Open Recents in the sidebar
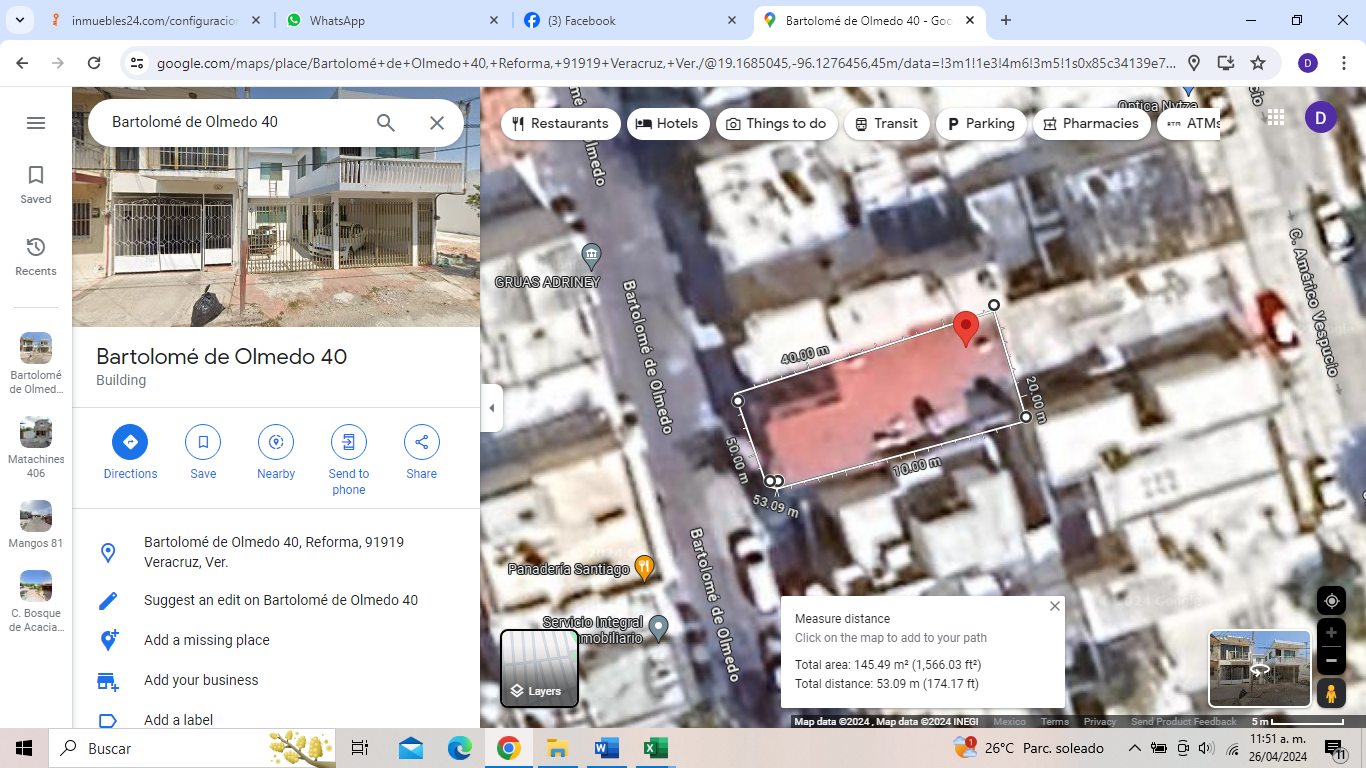The width and height of the screenshot is (1366, 768). point(36,257)
